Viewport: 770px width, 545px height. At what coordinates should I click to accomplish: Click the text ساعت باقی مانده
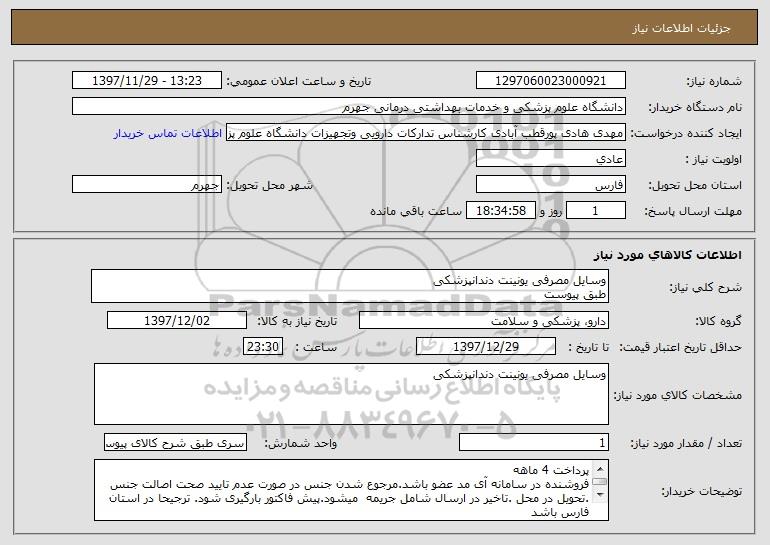(x=415, y=211)
